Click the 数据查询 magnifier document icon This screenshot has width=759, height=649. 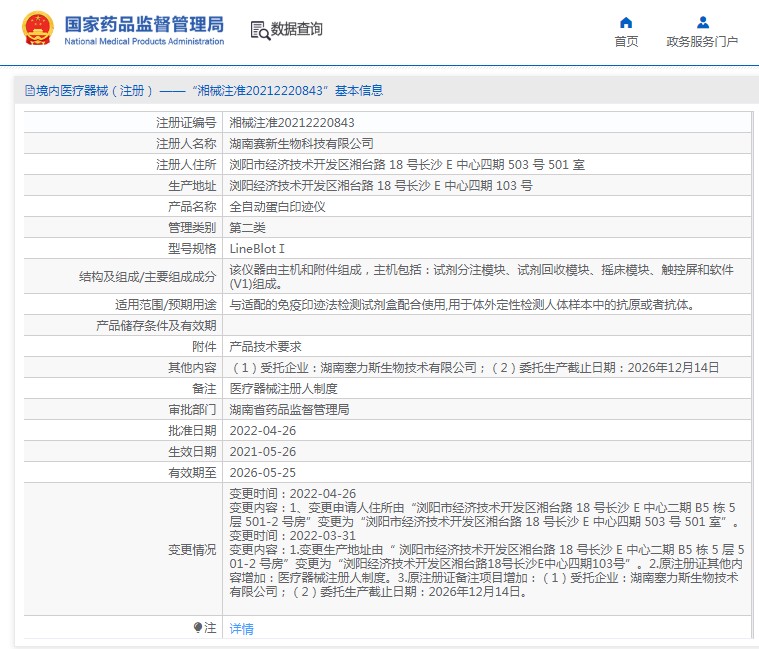pos(260,30)
